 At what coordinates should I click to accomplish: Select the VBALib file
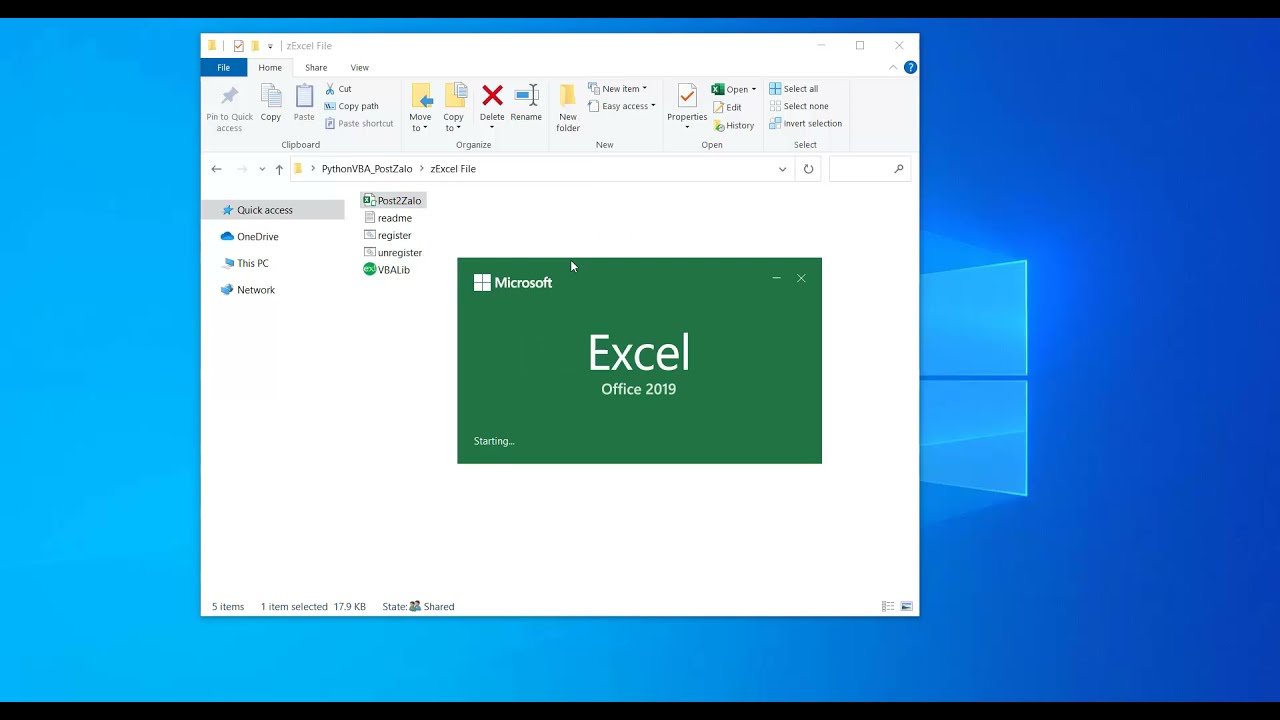tap(387, 270)
